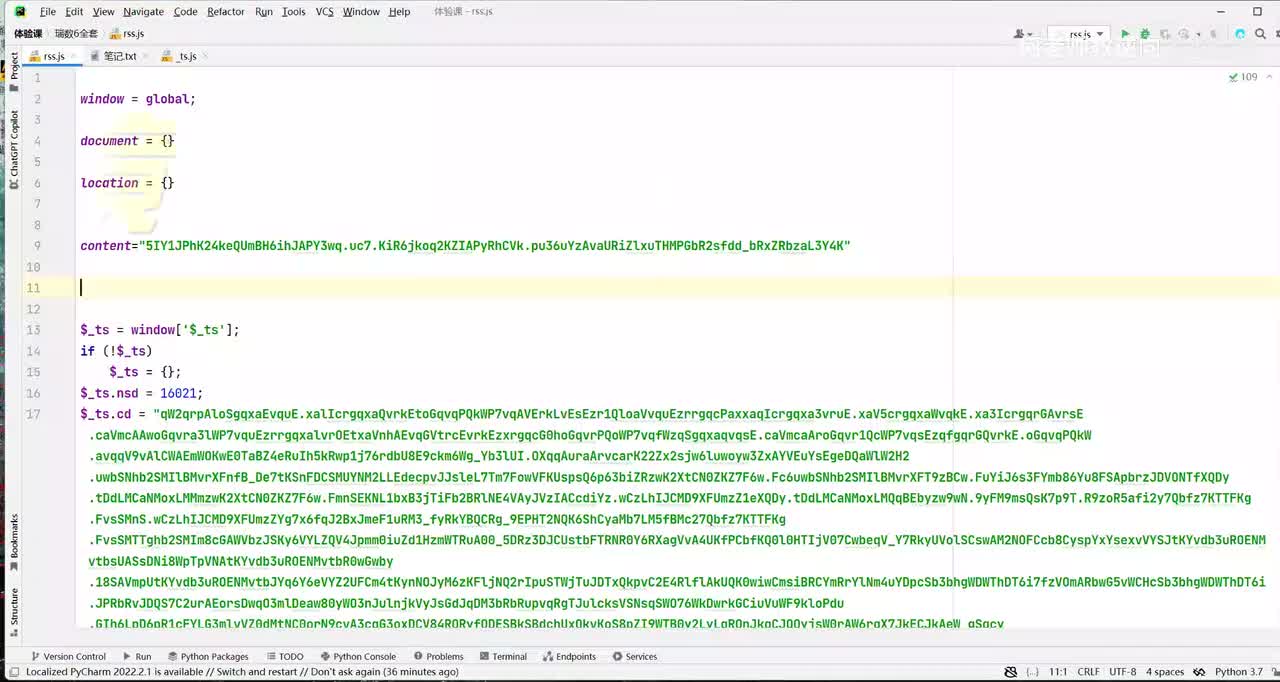Screen dimensions: 1280x682
Task: Open Python 3.7 interpreter selector
Action: 1238,672
